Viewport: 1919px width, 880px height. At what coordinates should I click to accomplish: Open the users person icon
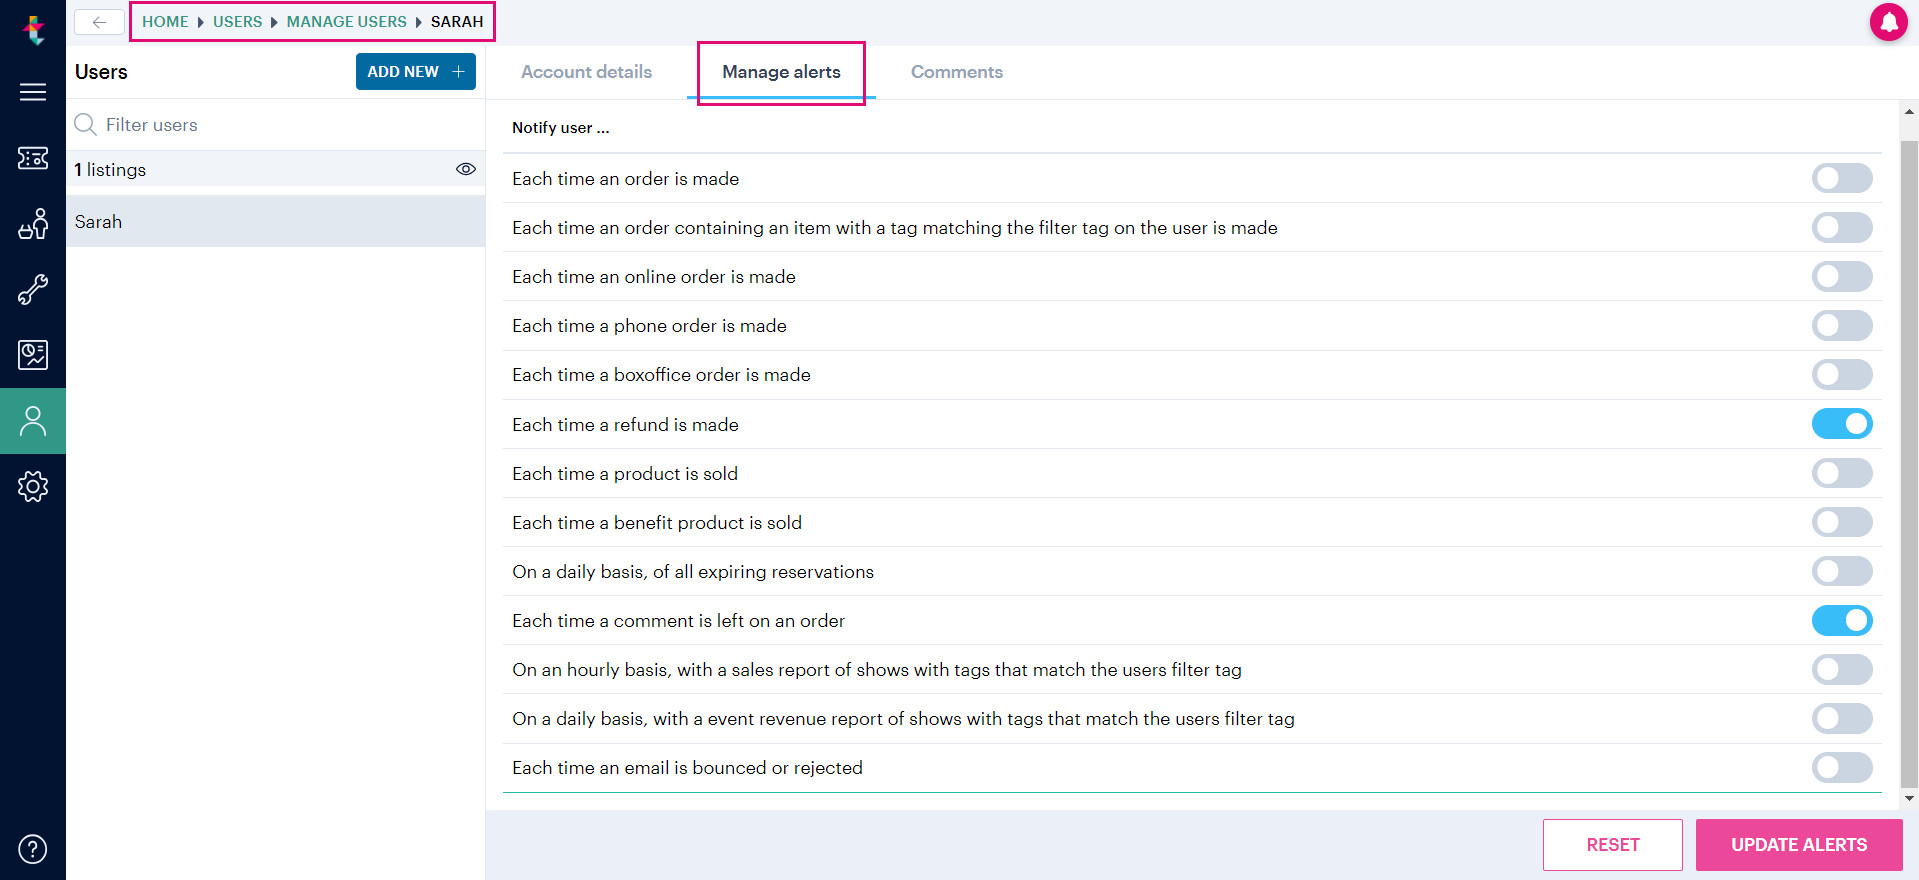(33, 421)
